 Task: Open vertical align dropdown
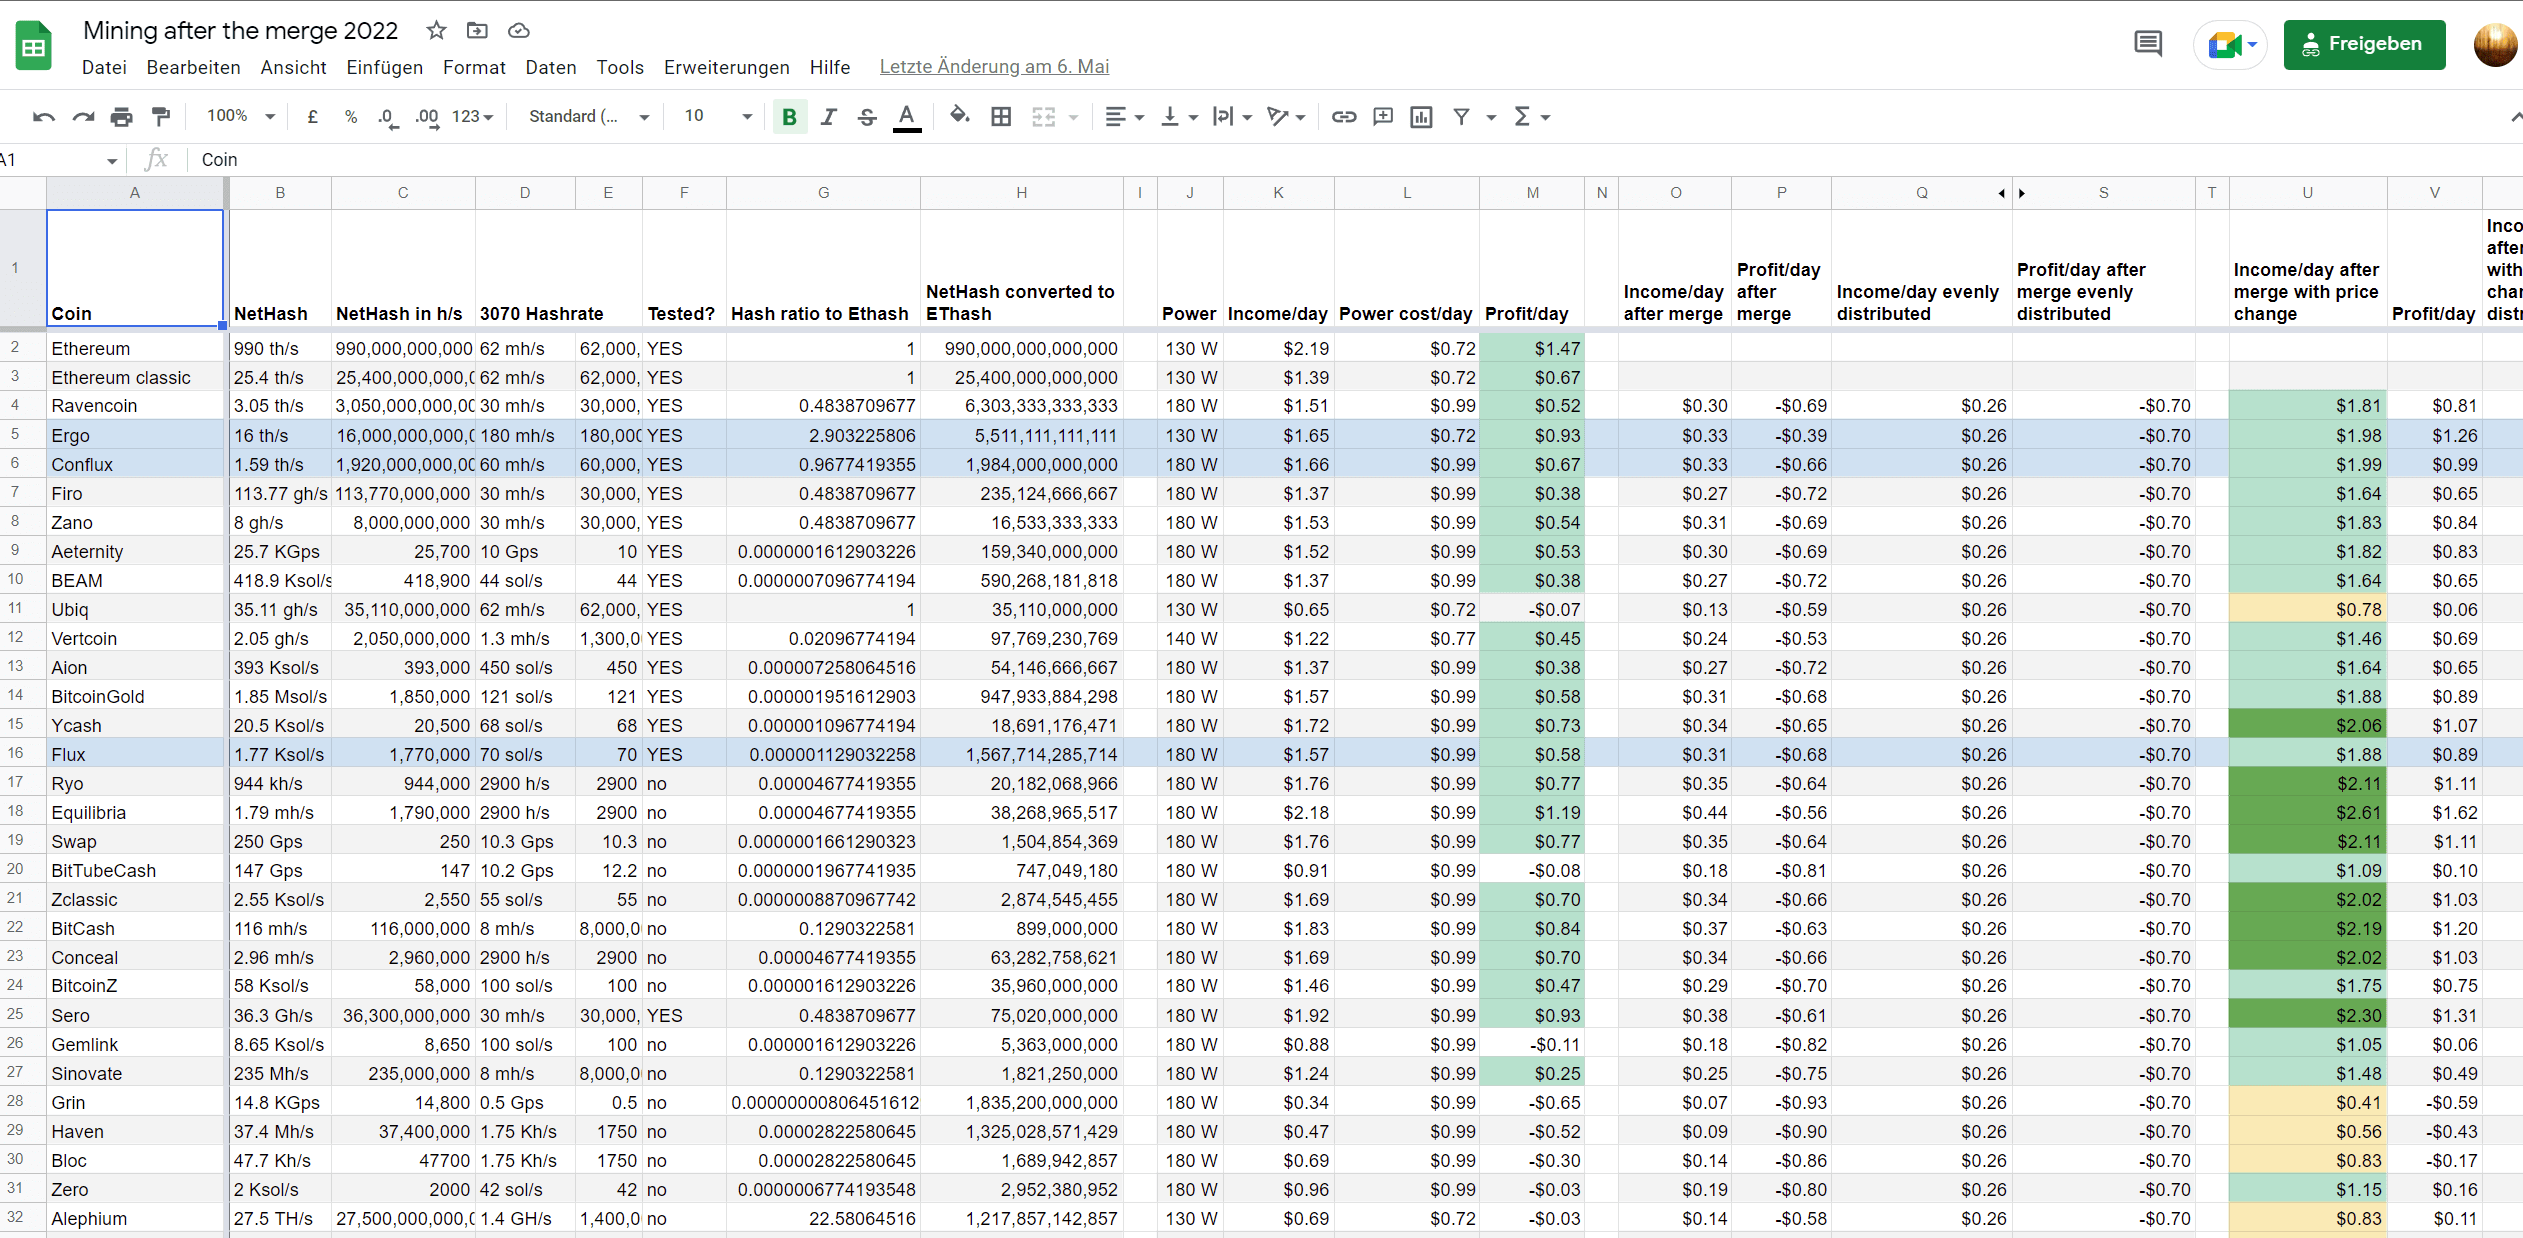pyautogui.click(x=1179, y=117)
